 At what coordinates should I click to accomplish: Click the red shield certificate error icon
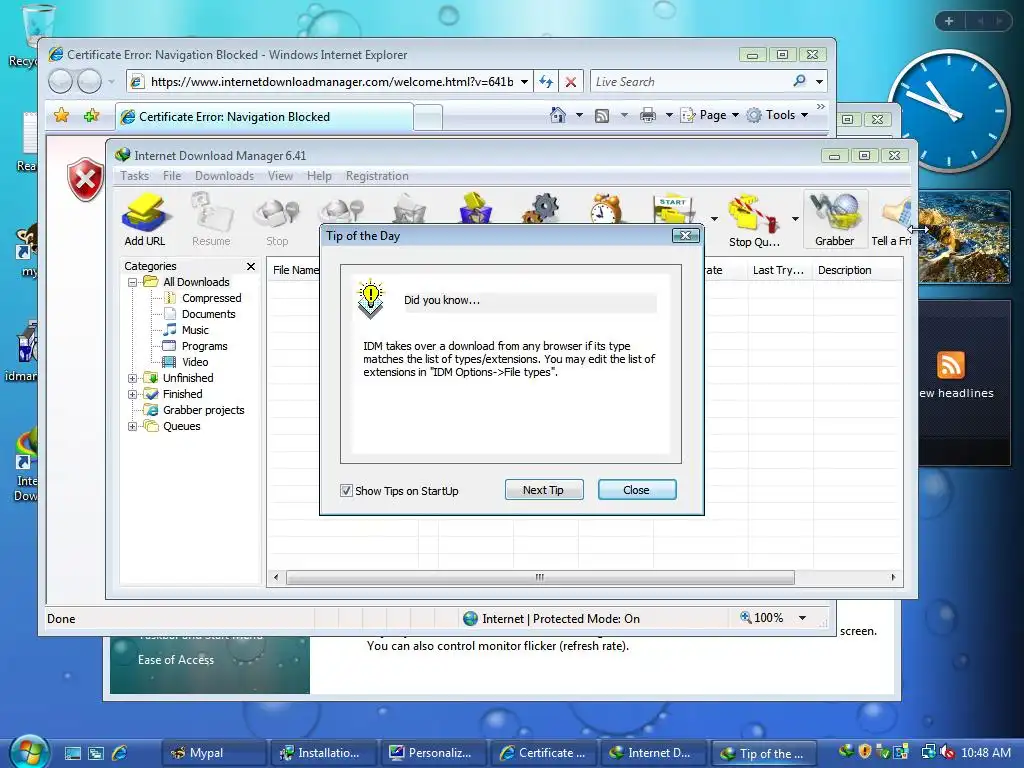pos(85,179)
